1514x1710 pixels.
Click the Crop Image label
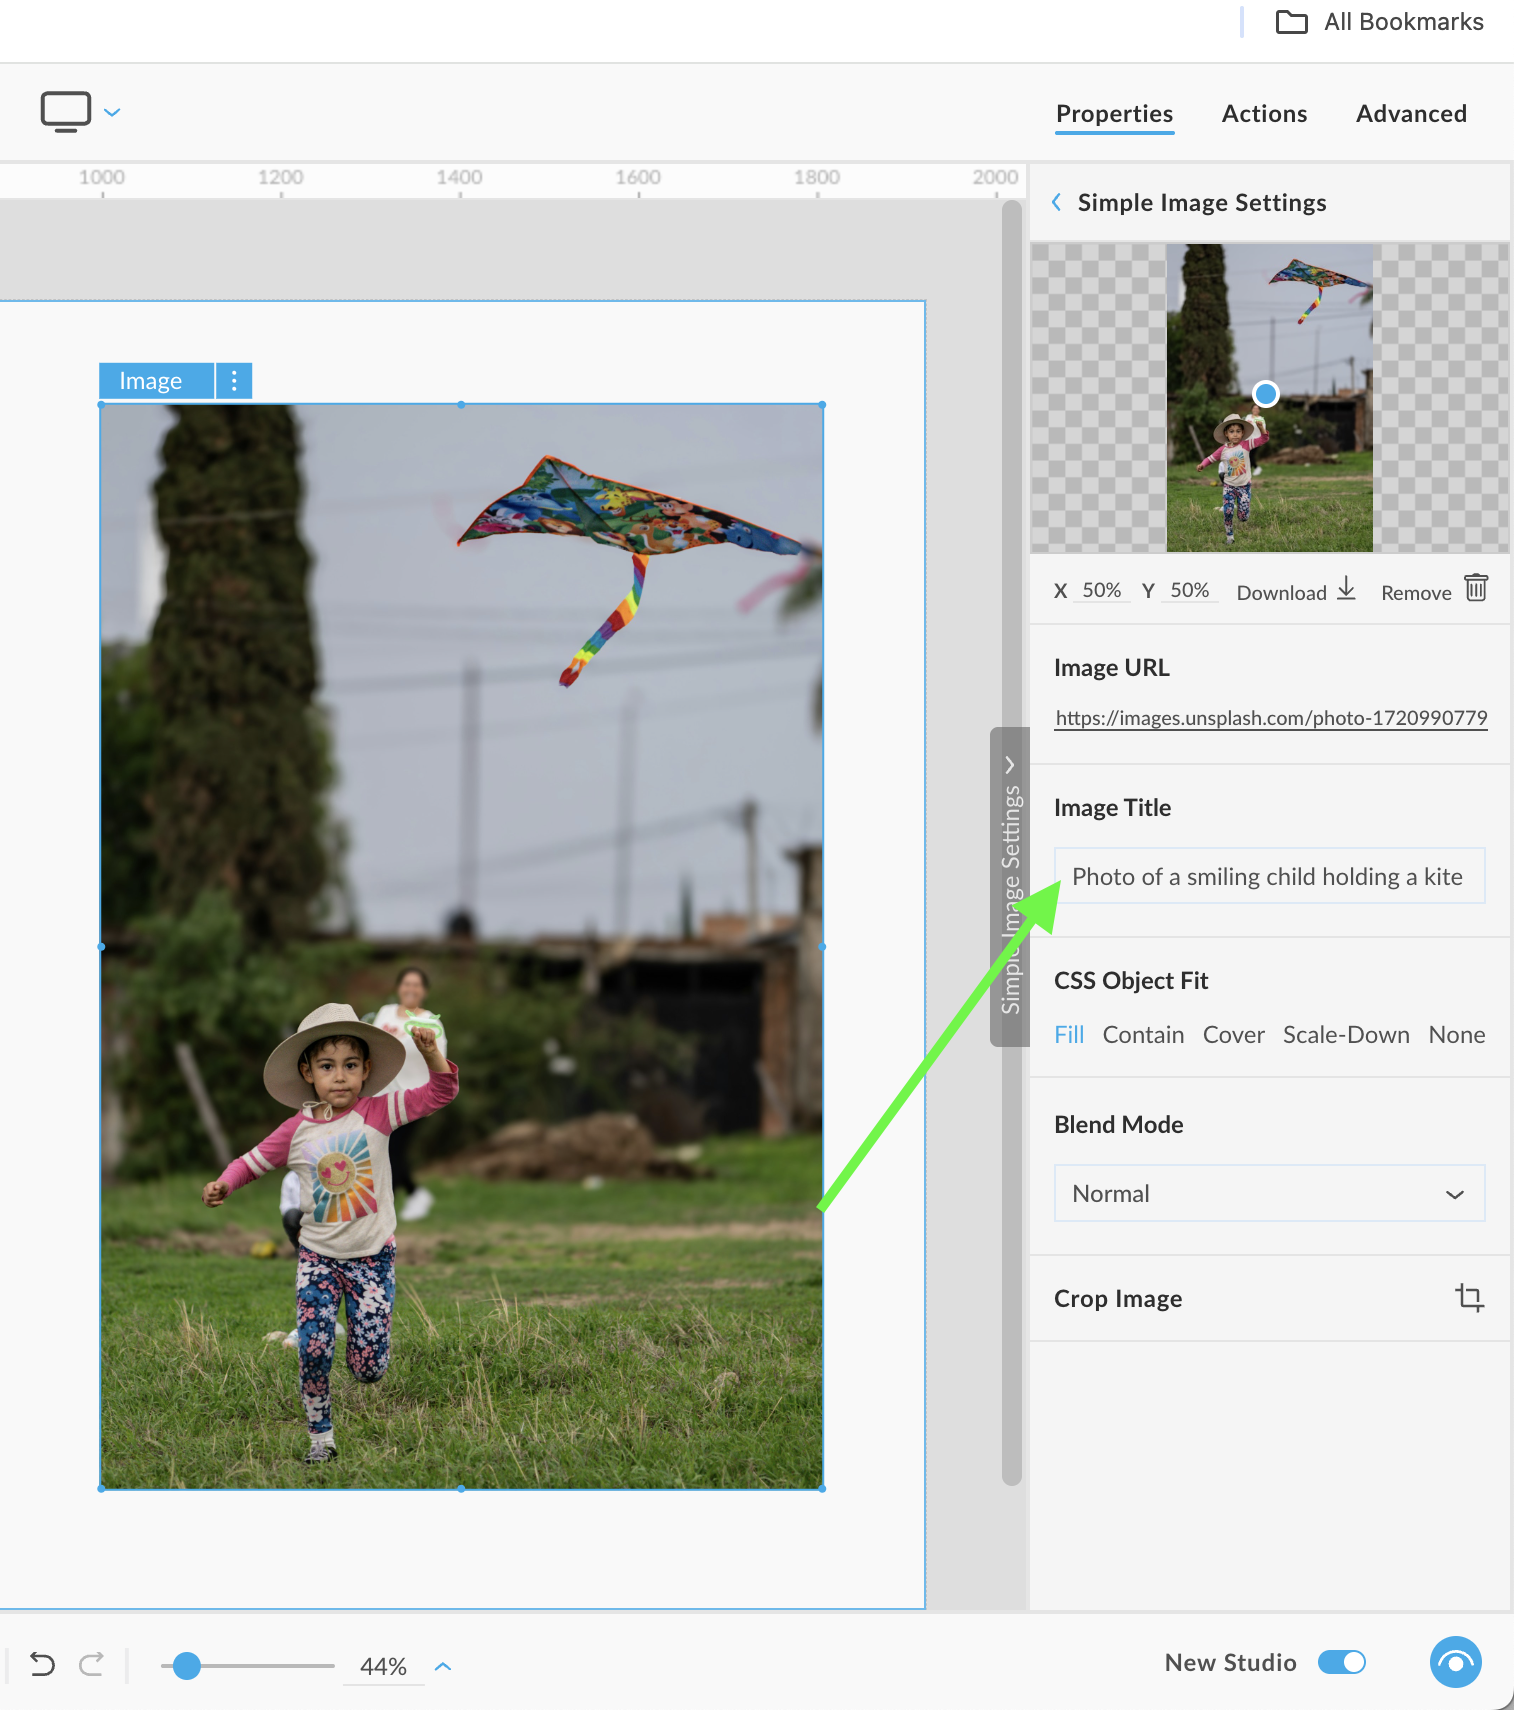click(x=1118, y=1299)
